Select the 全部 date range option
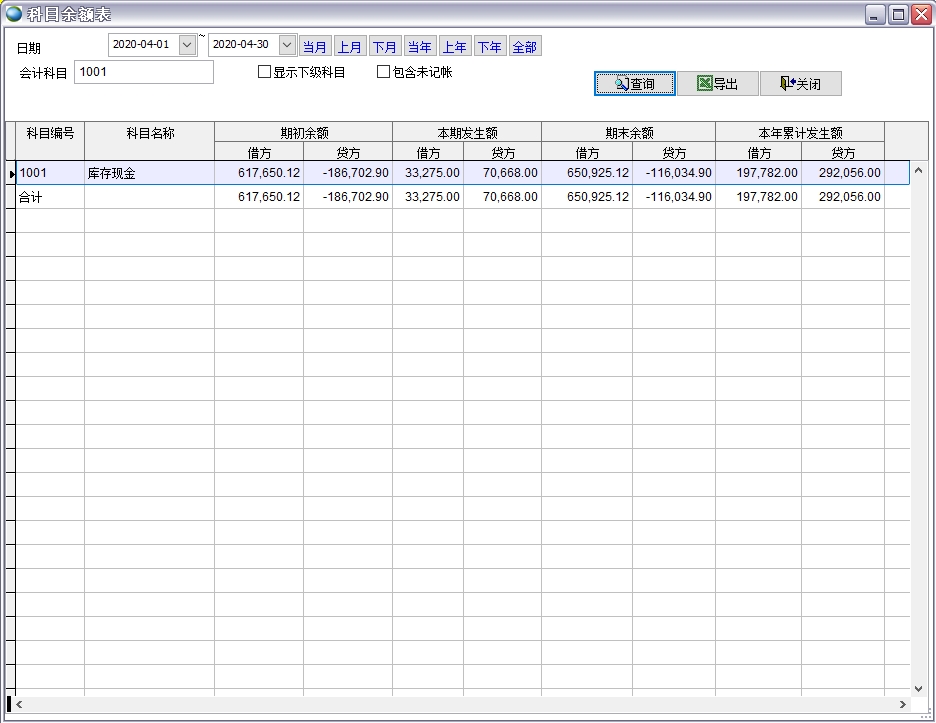The width and height of the screenshot is (936, 723). click(x=524, y=47)
